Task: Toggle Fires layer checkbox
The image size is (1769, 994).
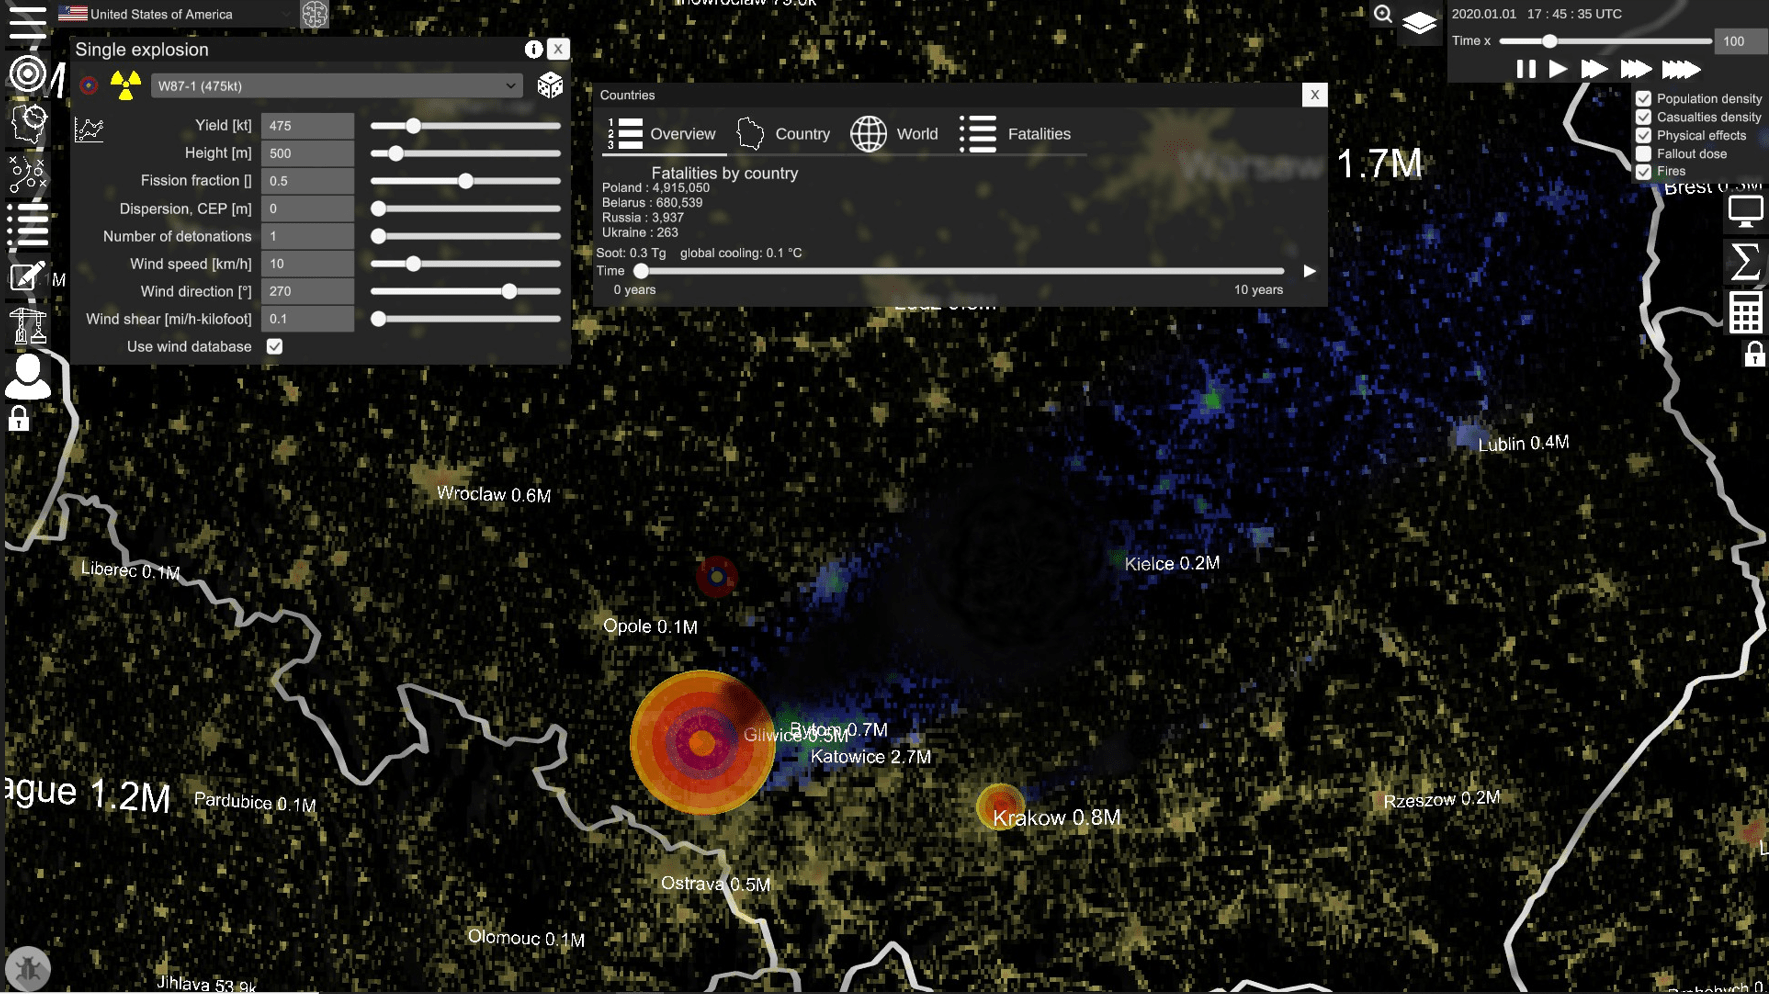Action: (1644, 172)
